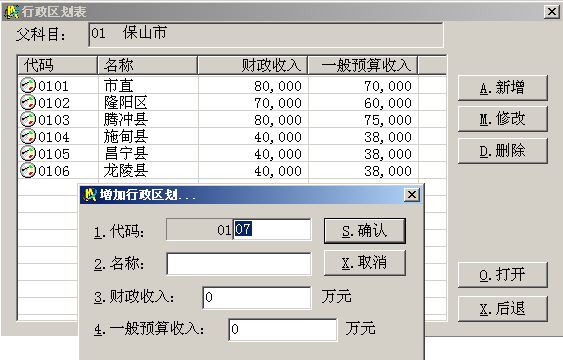Click the M.修改 button
Screen dimensions: 563x360
[x=503, y=119]
